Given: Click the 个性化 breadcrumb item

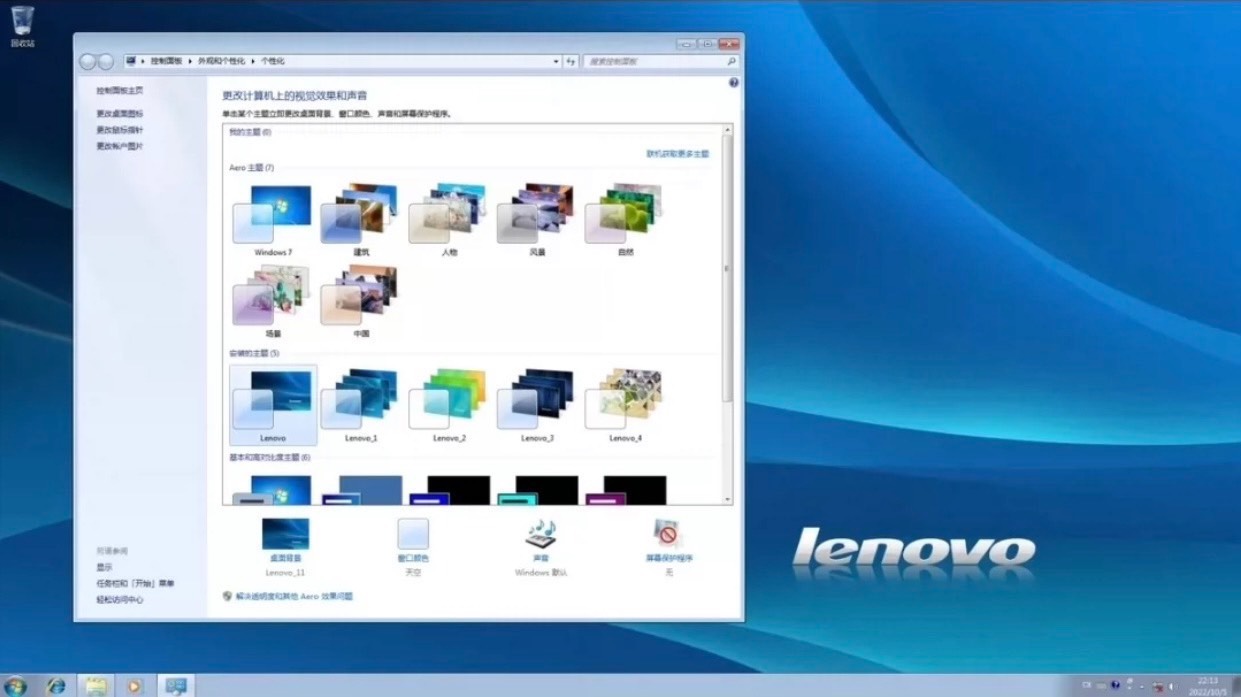Looking at the screenshot, I should [x=273, y=61].
